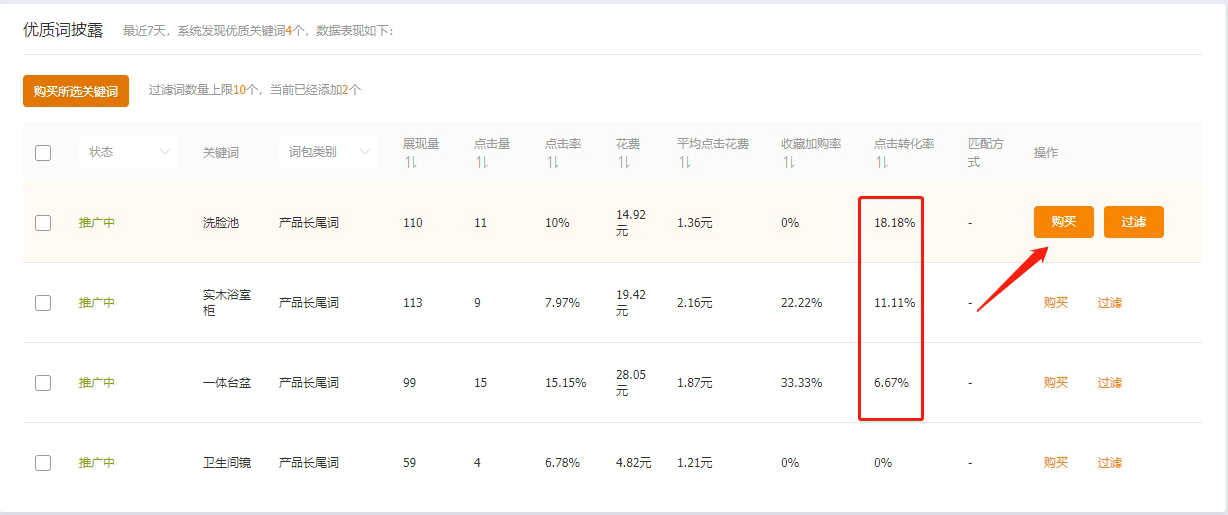The width and height of the screenshot is (1228, 515).
Task: Sort by 花费 using its sort icon
Action: pyautogui.click(x=623, y=162)
